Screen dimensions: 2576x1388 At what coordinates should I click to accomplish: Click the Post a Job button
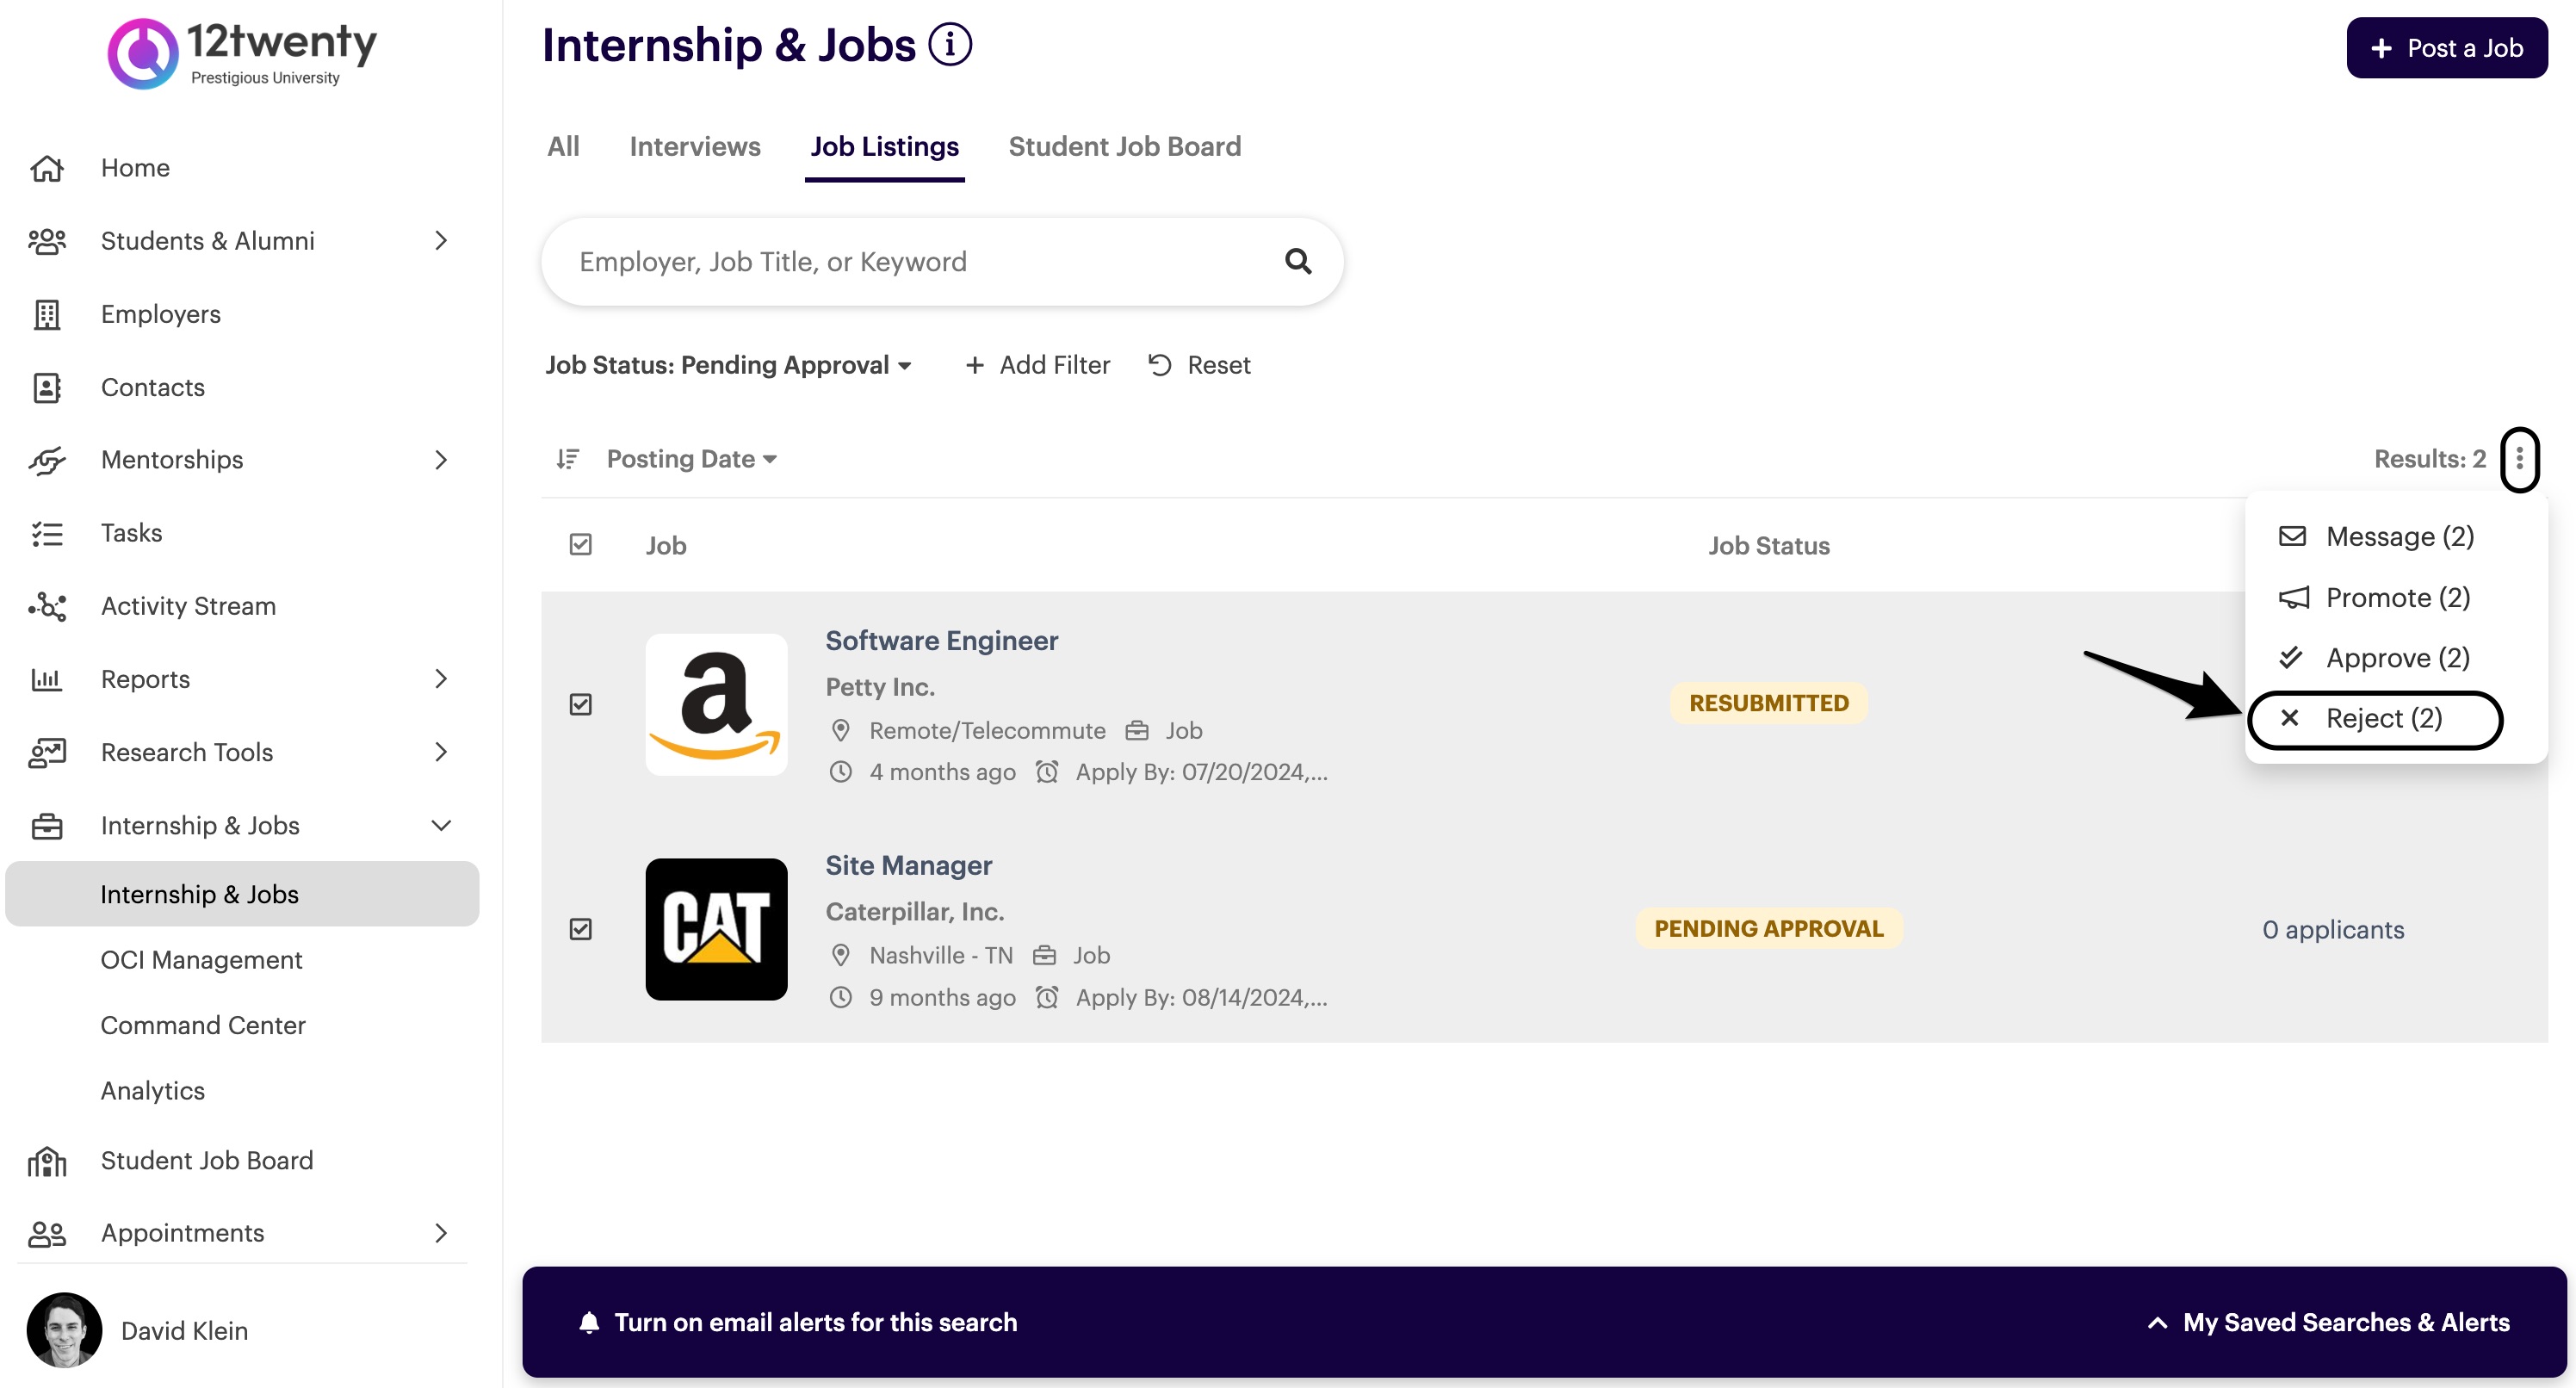point(2446,48)
